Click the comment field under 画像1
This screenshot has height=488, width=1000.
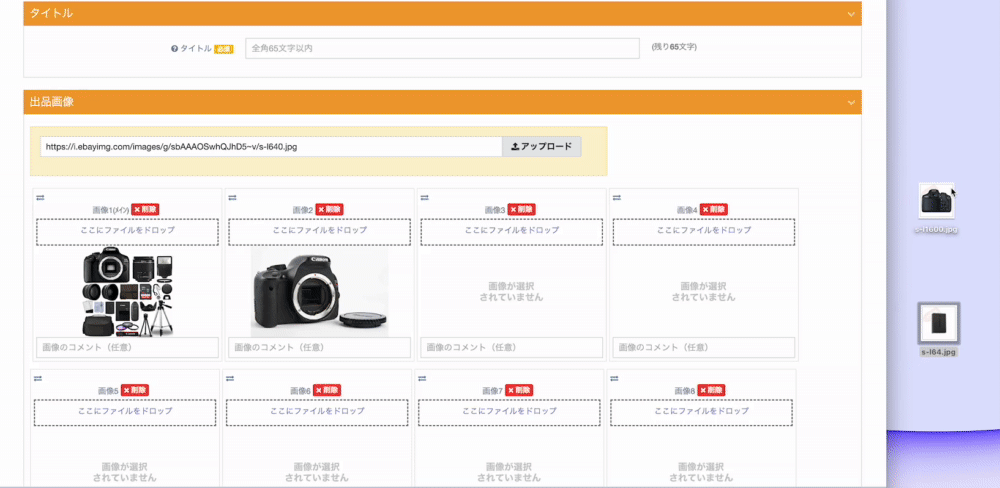coord(128,348)
